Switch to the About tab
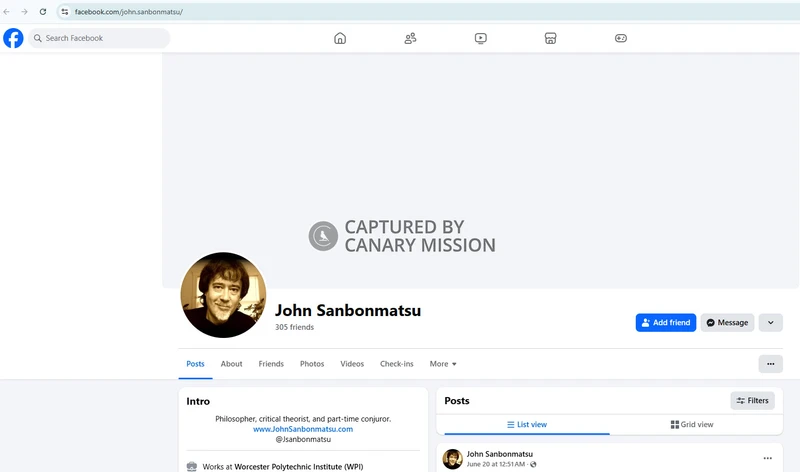The image size is (800, 472). (x=232, y=364)
